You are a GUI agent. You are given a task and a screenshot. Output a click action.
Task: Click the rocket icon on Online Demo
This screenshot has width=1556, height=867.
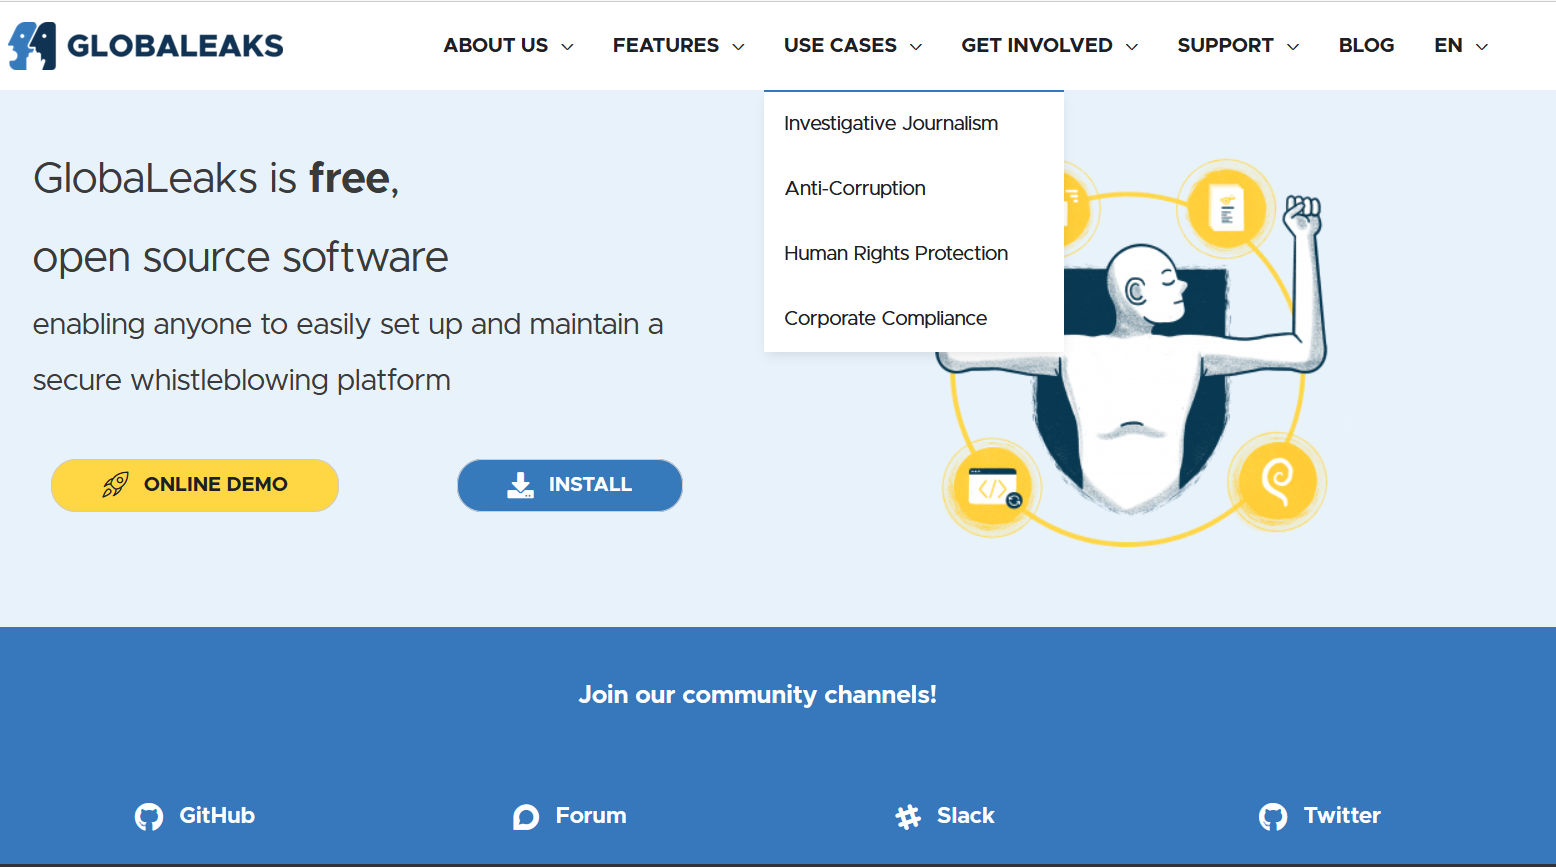point(115,485)
